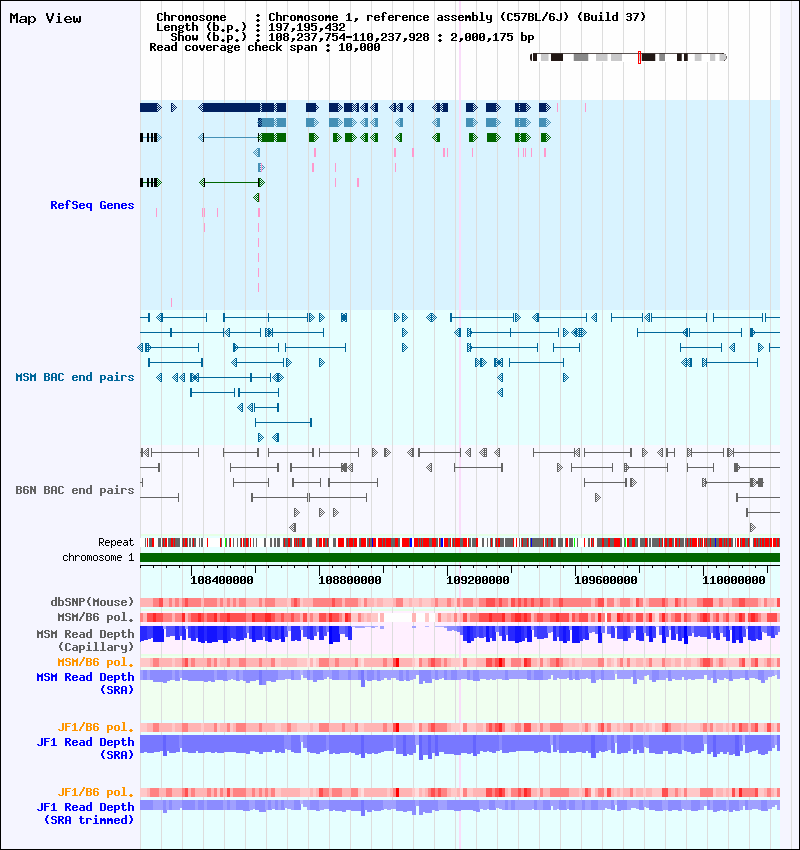Click the orange MSM/B6 pol. label
Screen dimensions: 800x850
95,662
